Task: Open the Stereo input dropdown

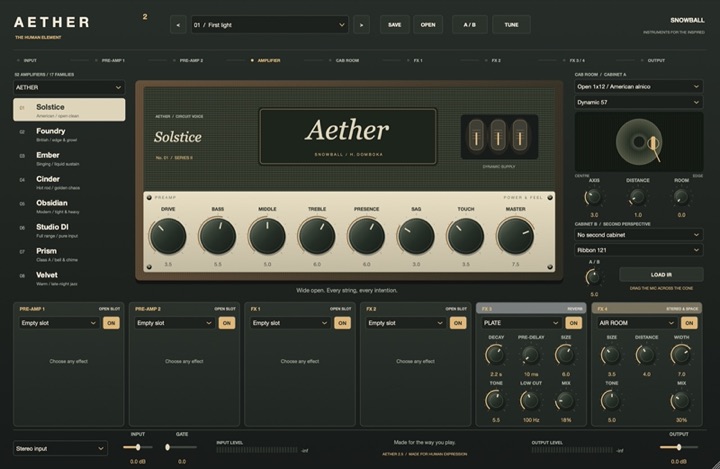Action: pos(61,448)
